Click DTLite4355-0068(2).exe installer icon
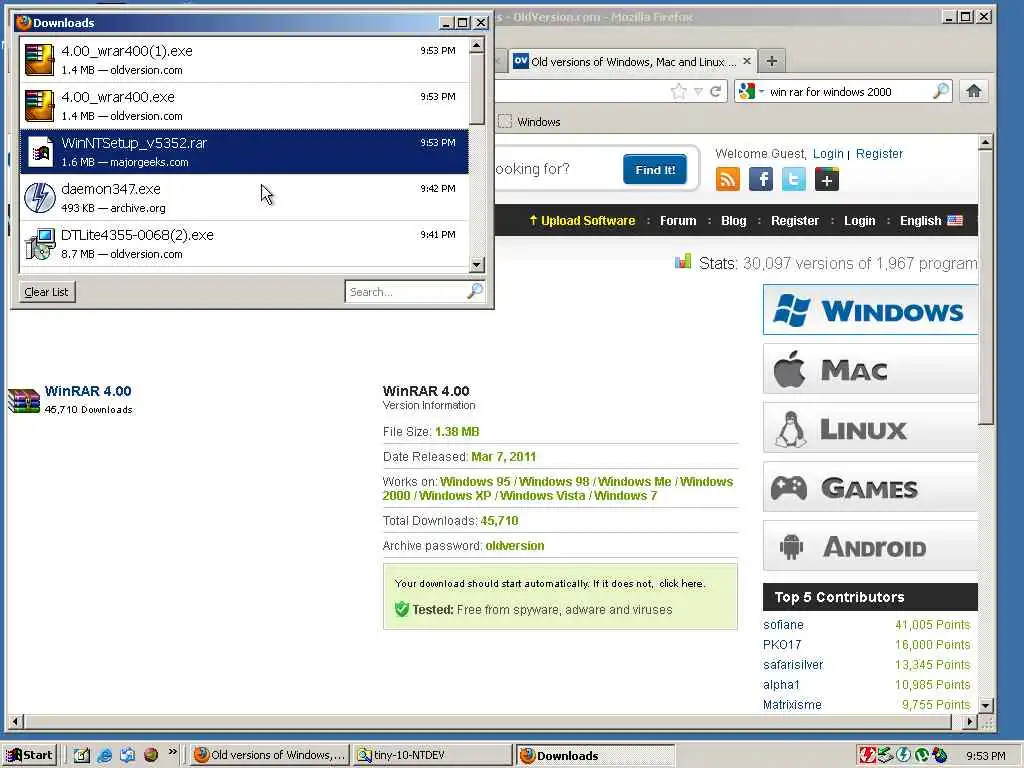The width and height of the screenshot is (1024, 768). [40, 244]
